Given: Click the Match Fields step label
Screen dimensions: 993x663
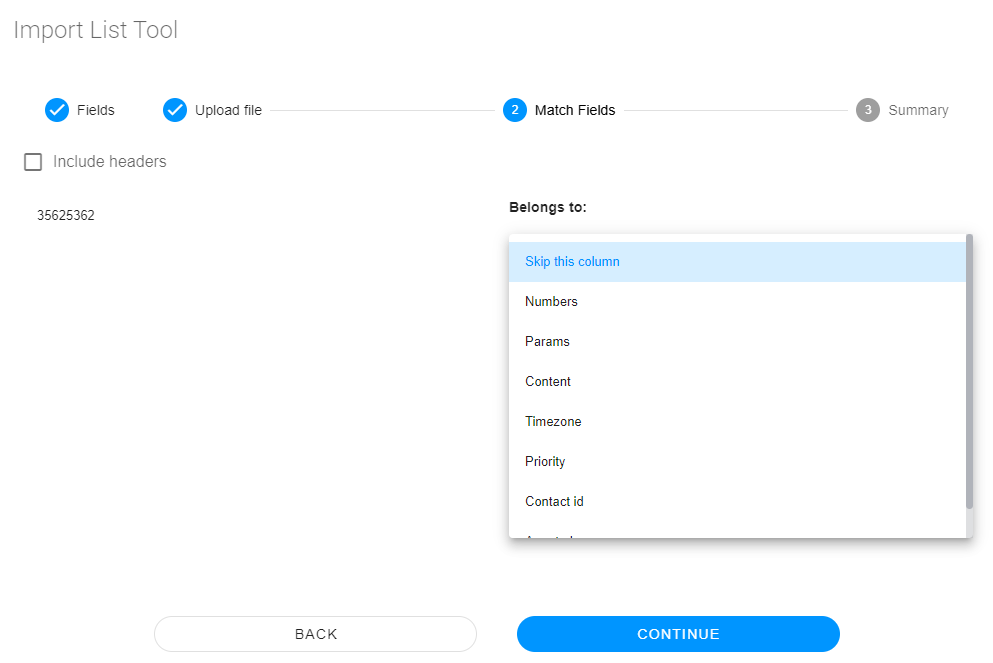Looking at the screenshot, I should pos(575,110).
